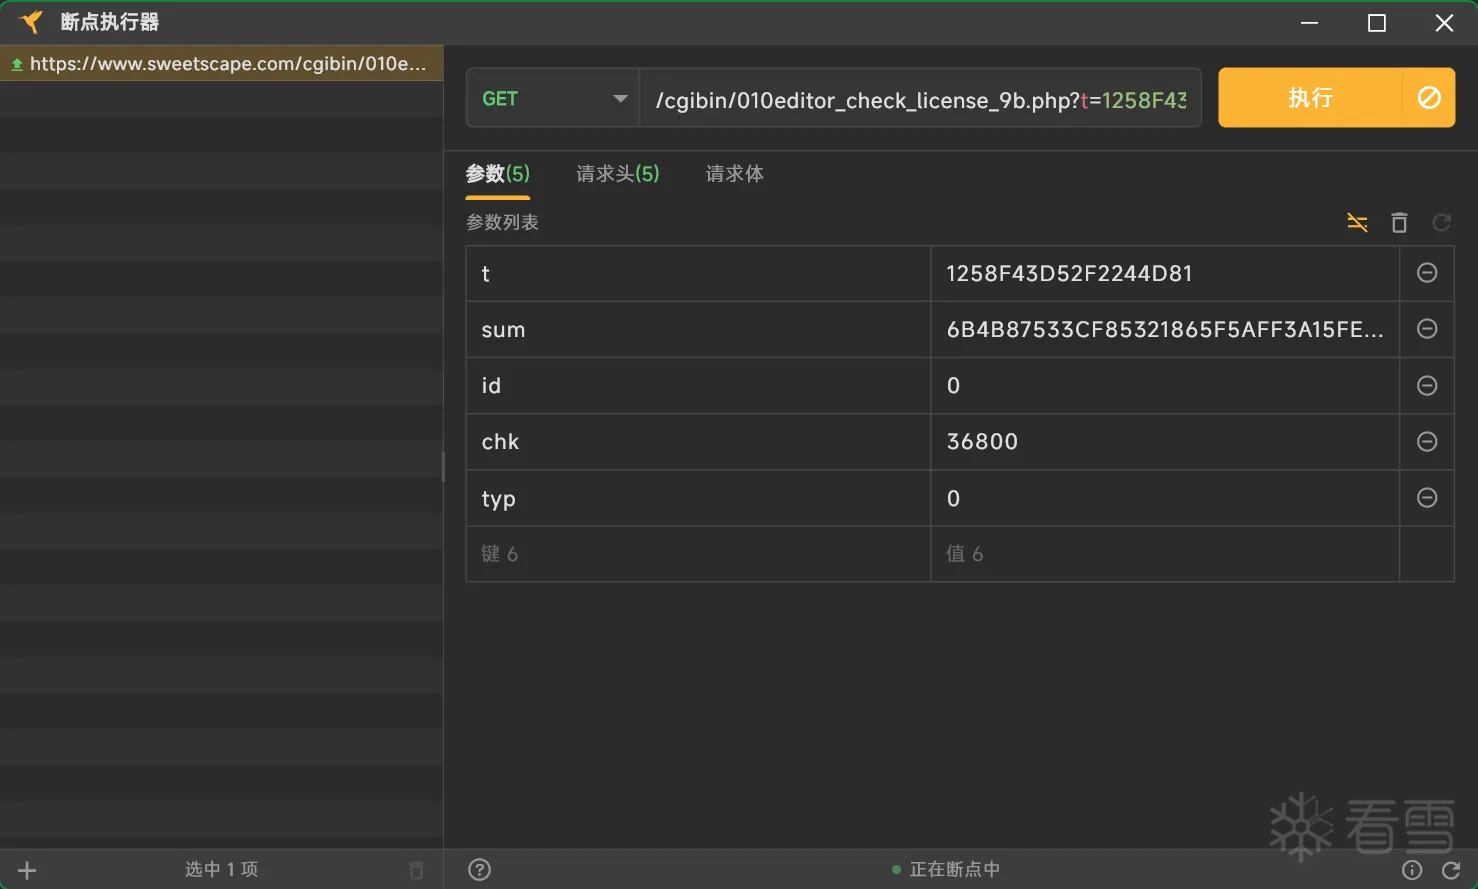Open the help question-mark icon in status bar

pos(479,869)
